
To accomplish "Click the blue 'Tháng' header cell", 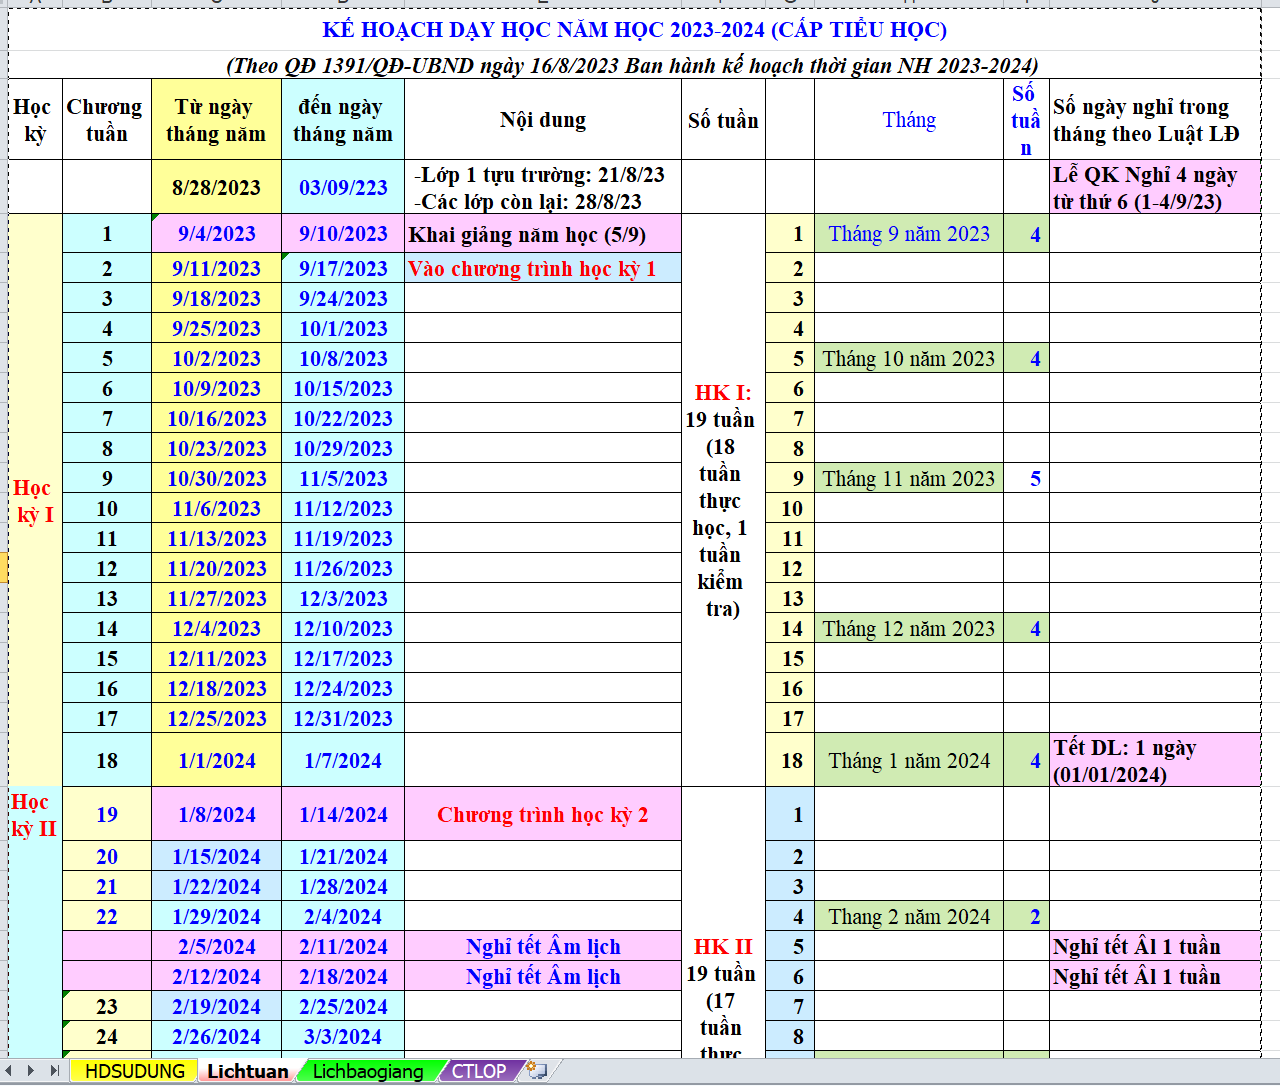I will click(x=909, y=120).
